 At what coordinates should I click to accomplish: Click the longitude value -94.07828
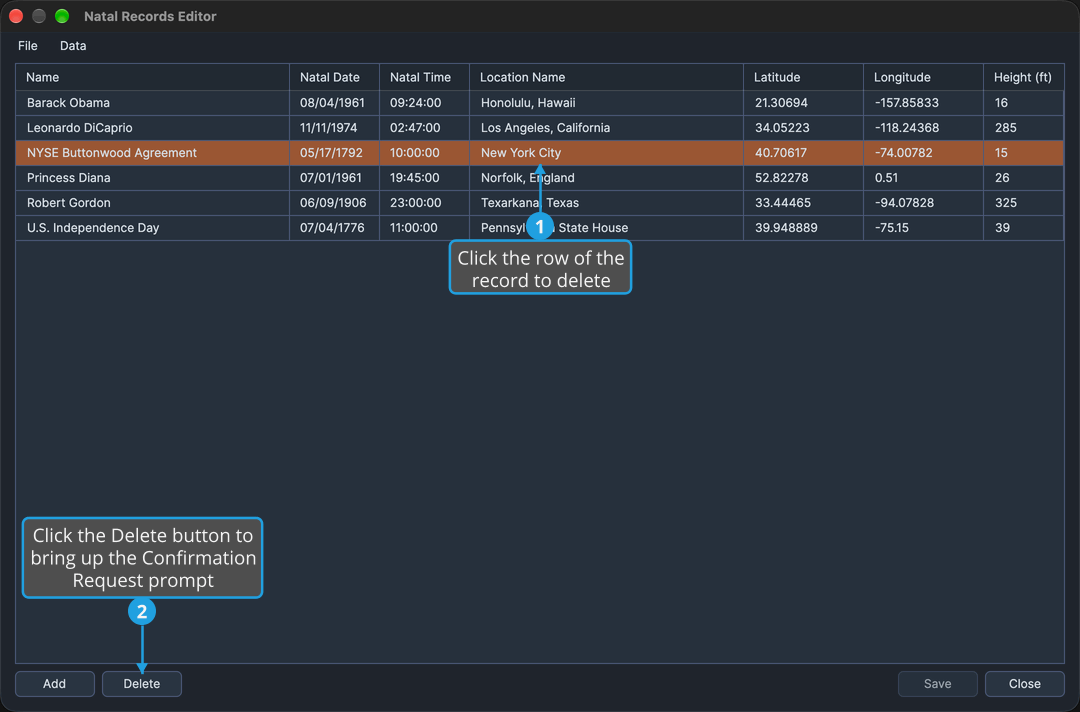[x=923, y=203]
